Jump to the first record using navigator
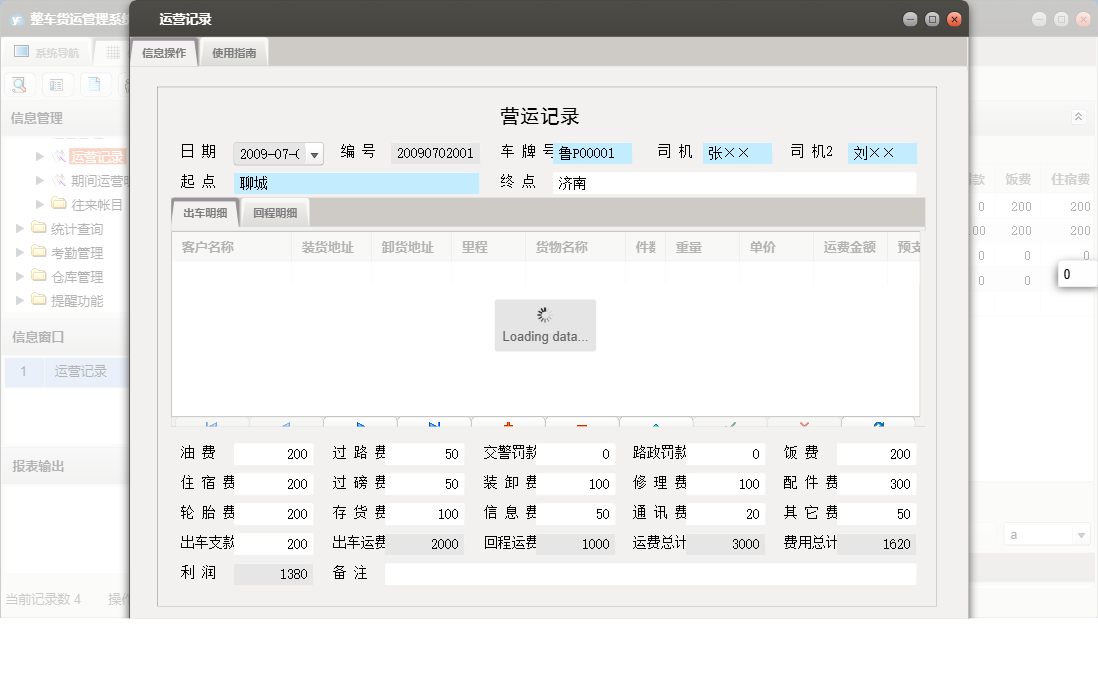Image resolution: width=1098 pixels, height=675 pixels. pyautogui.click(x=211, y=423)
